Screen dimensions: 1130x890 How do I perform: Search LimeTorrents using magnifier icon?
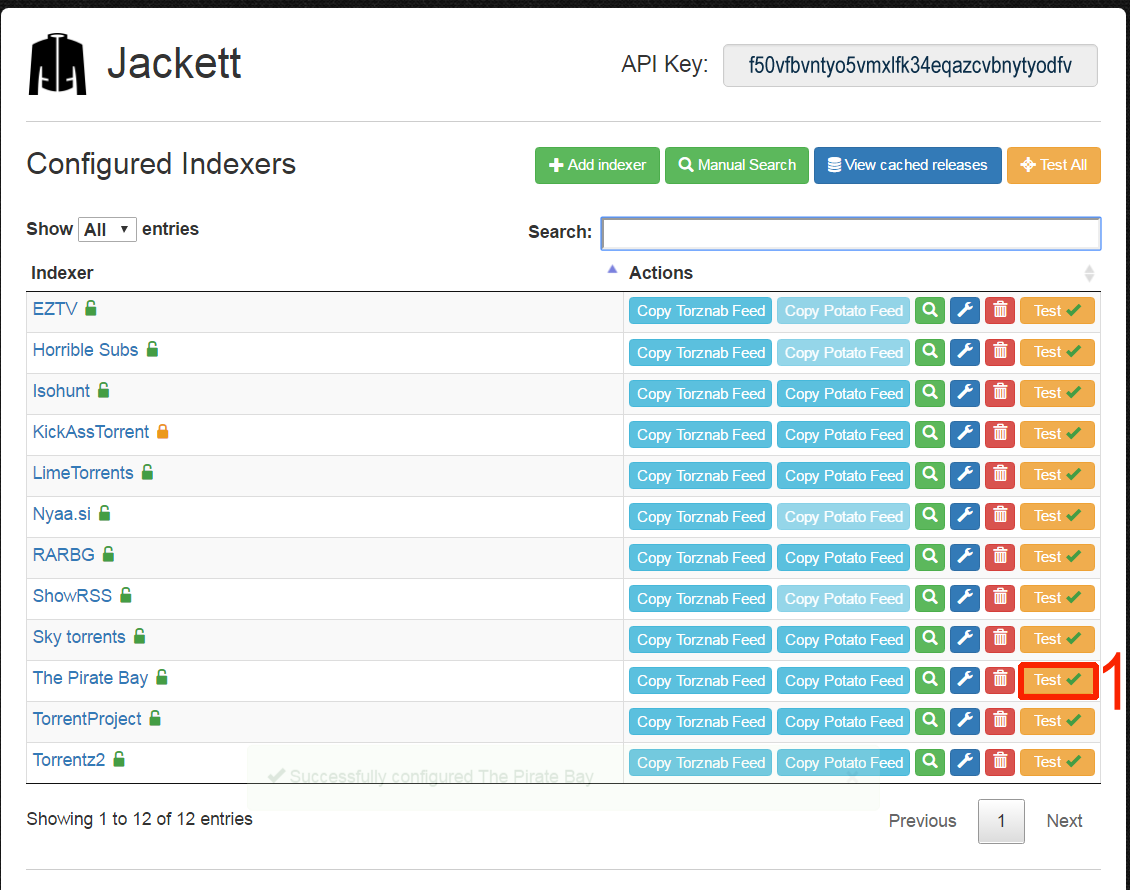pos(930,475)
